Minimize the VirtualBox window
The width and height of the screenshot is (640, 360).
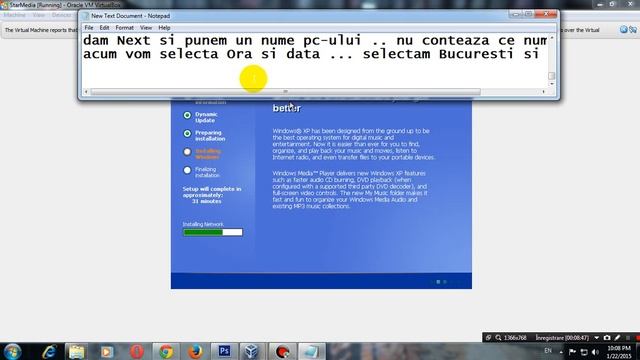pyautogui.click(x=600, y=4)
